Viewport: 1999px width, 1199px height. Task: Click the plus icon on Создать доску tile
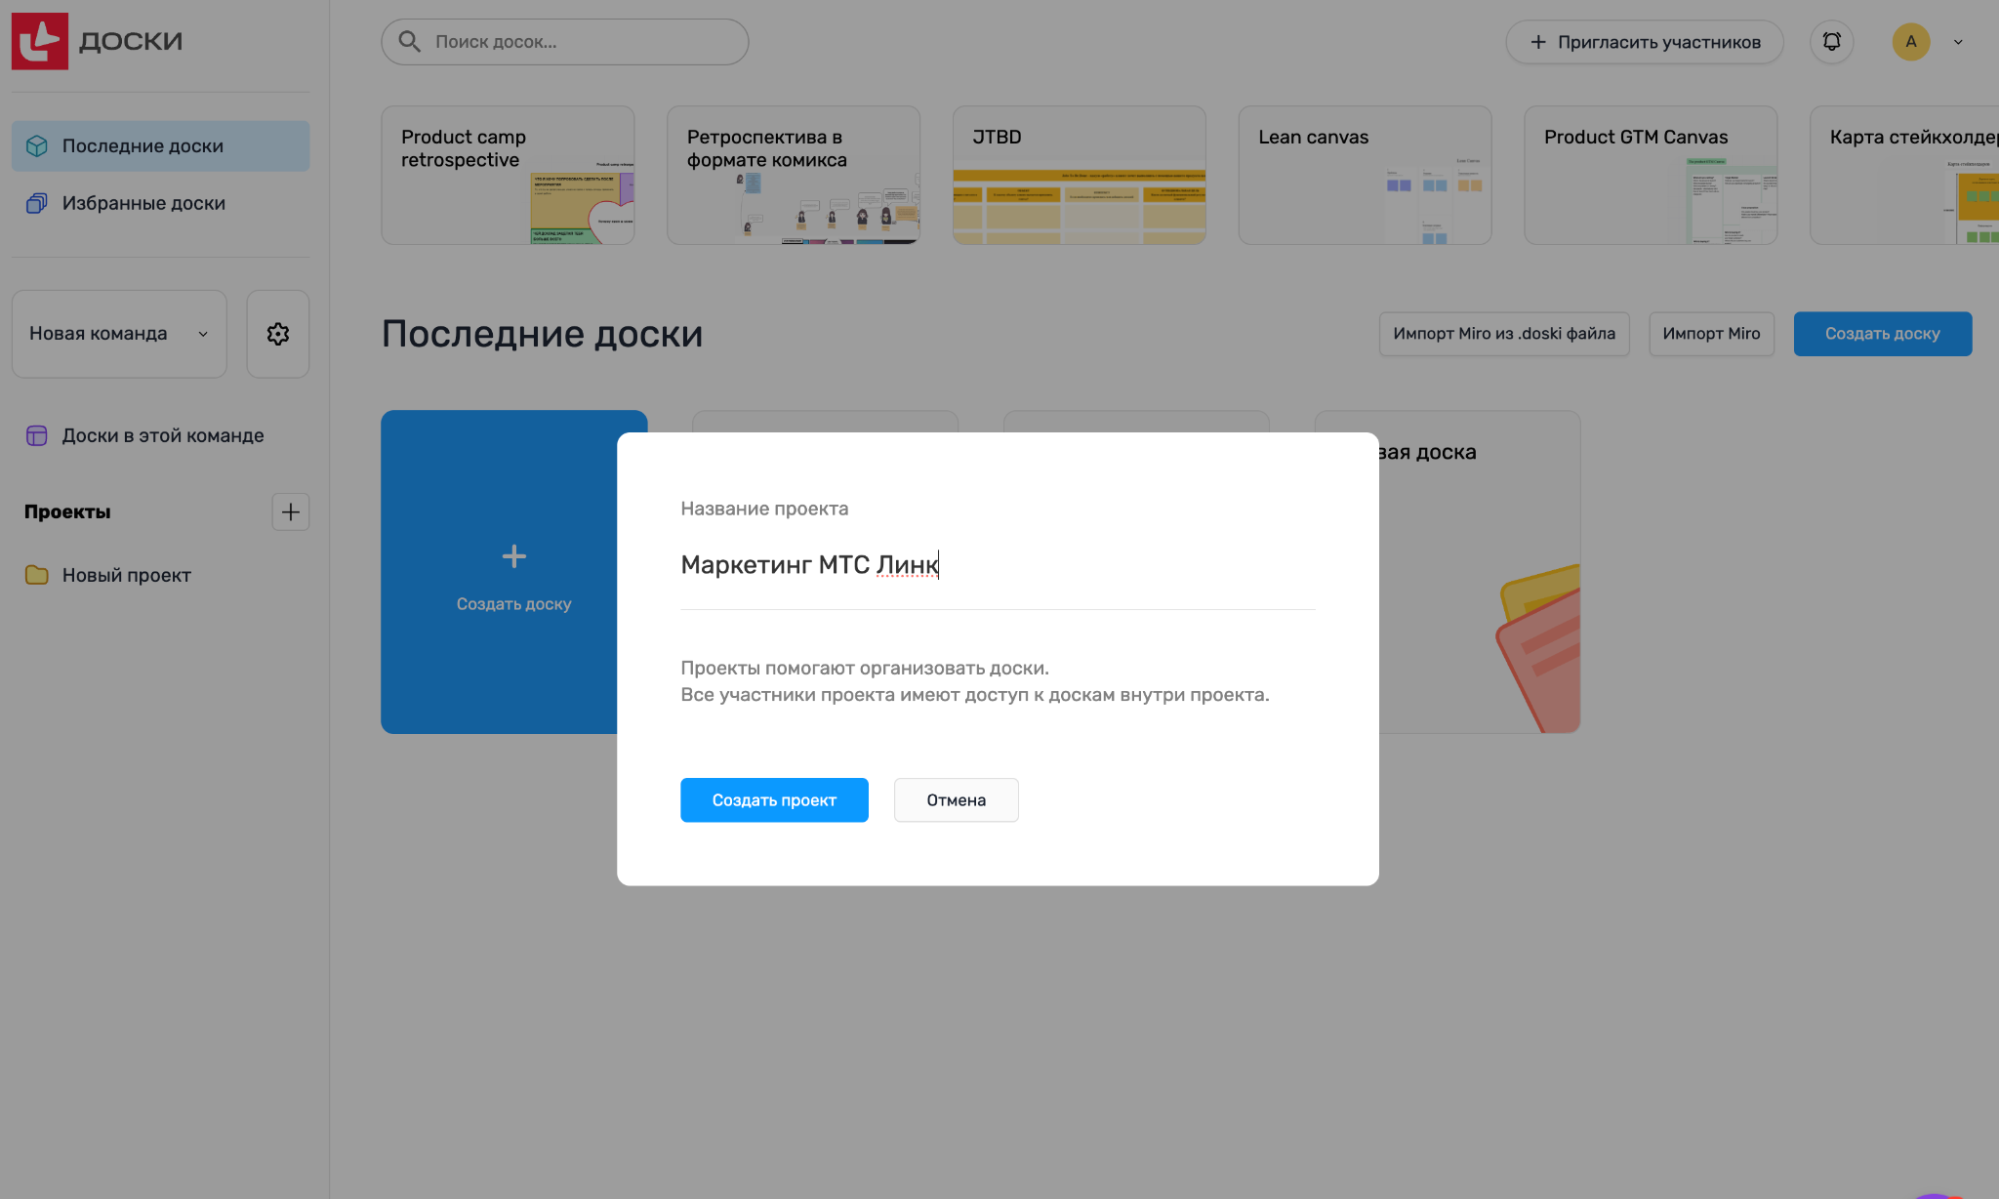point(514,556)
